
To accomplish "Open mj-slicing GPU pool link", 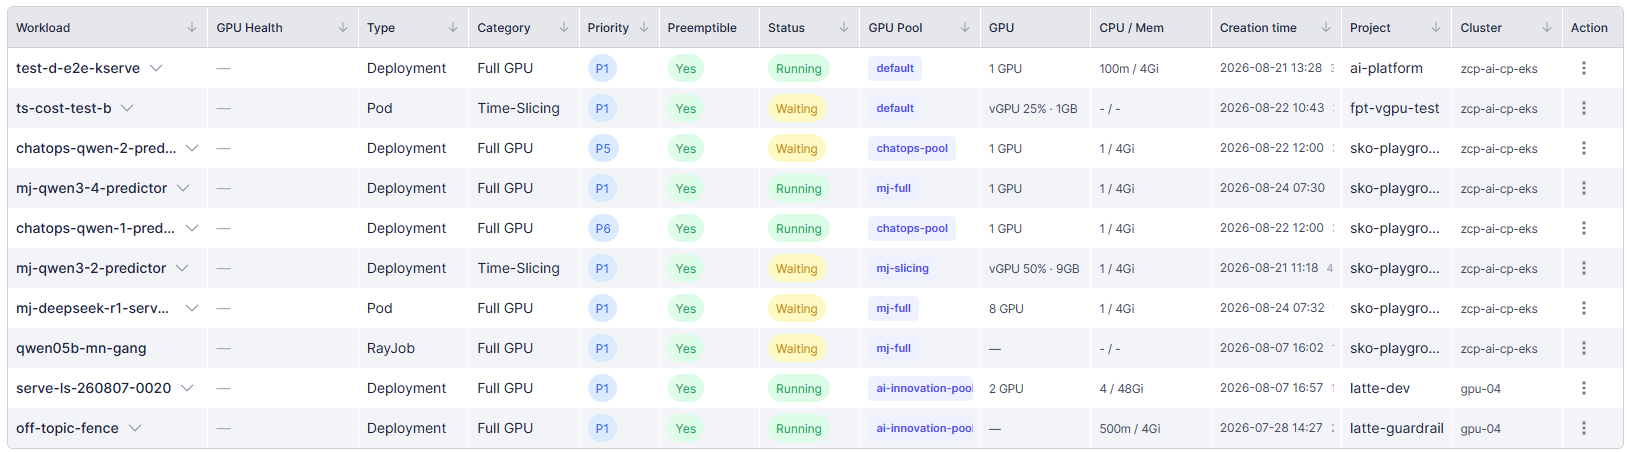I will [902, 268].
